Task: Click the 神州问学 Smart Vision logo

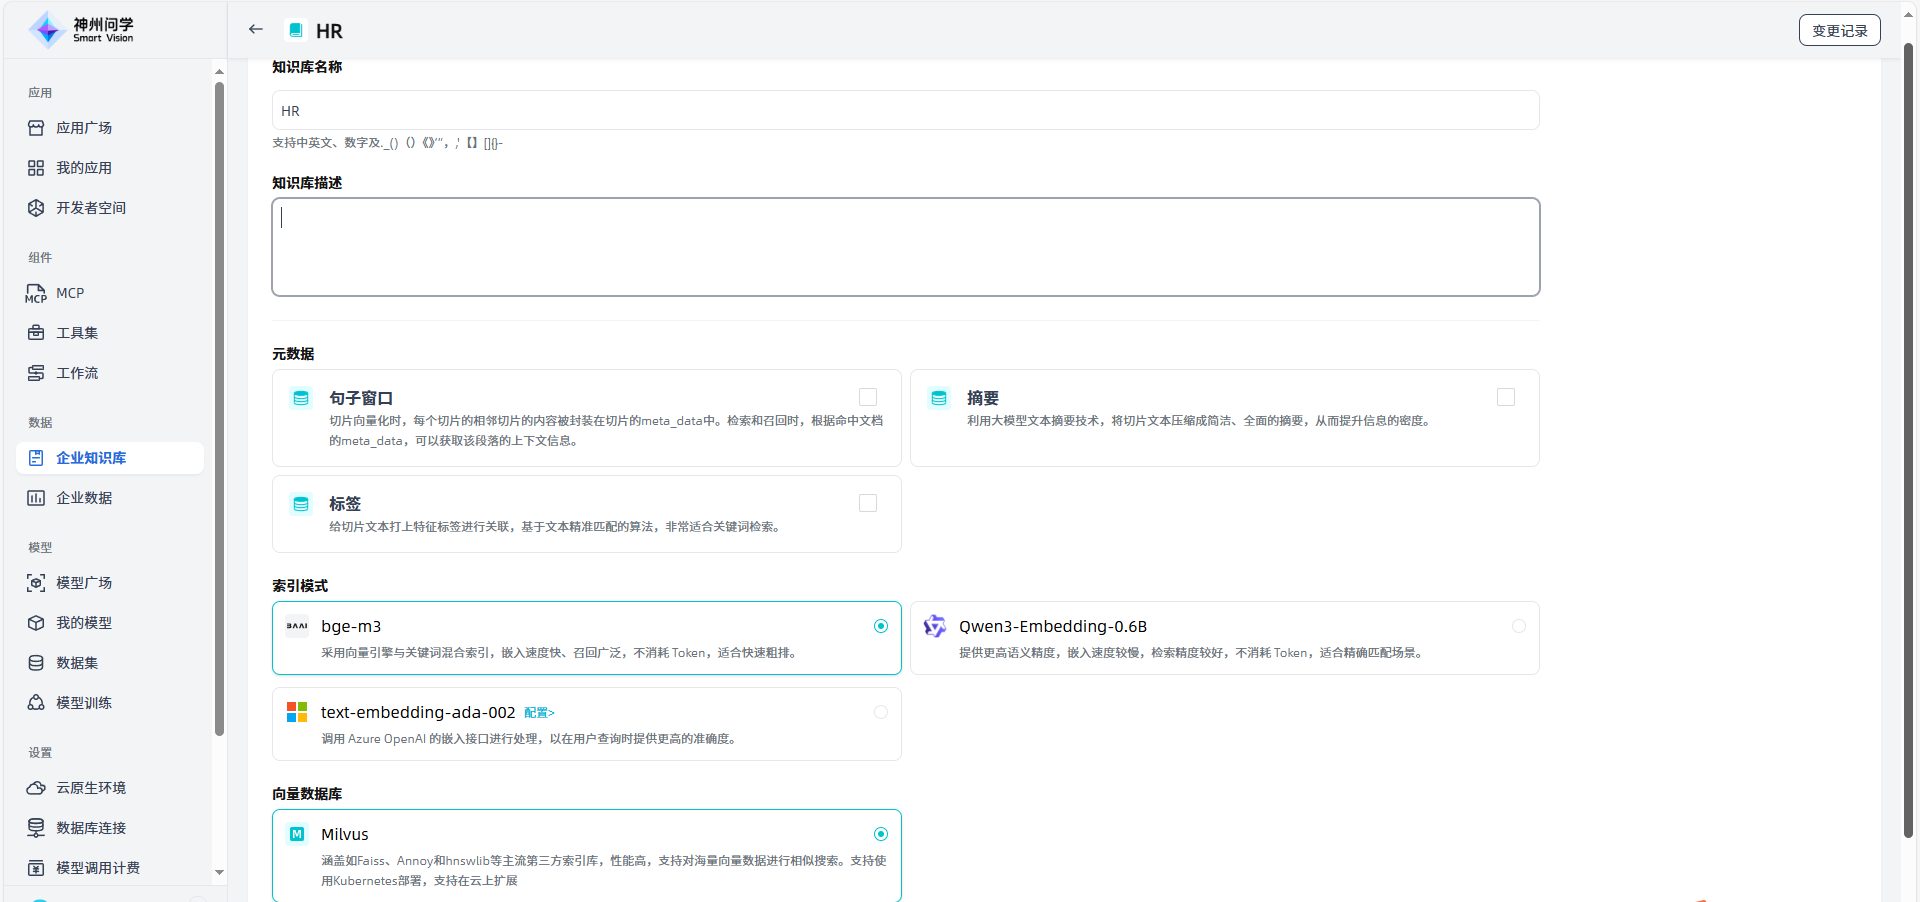Action: [x=82, y=30]
